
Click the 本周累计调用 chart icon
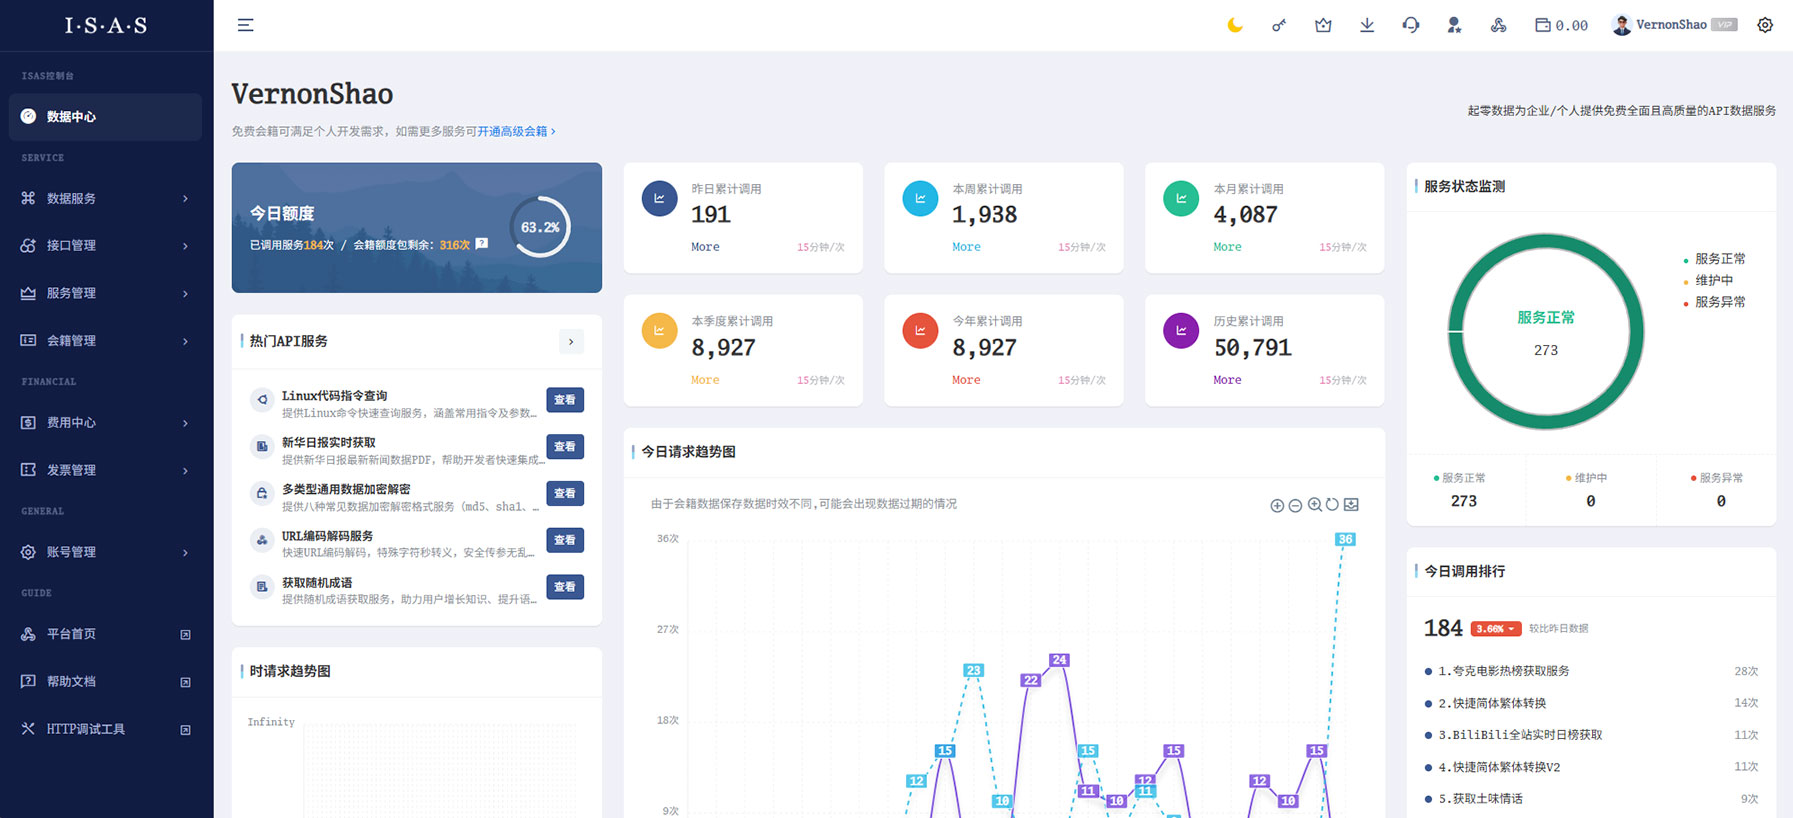click(x=920, y=198)
